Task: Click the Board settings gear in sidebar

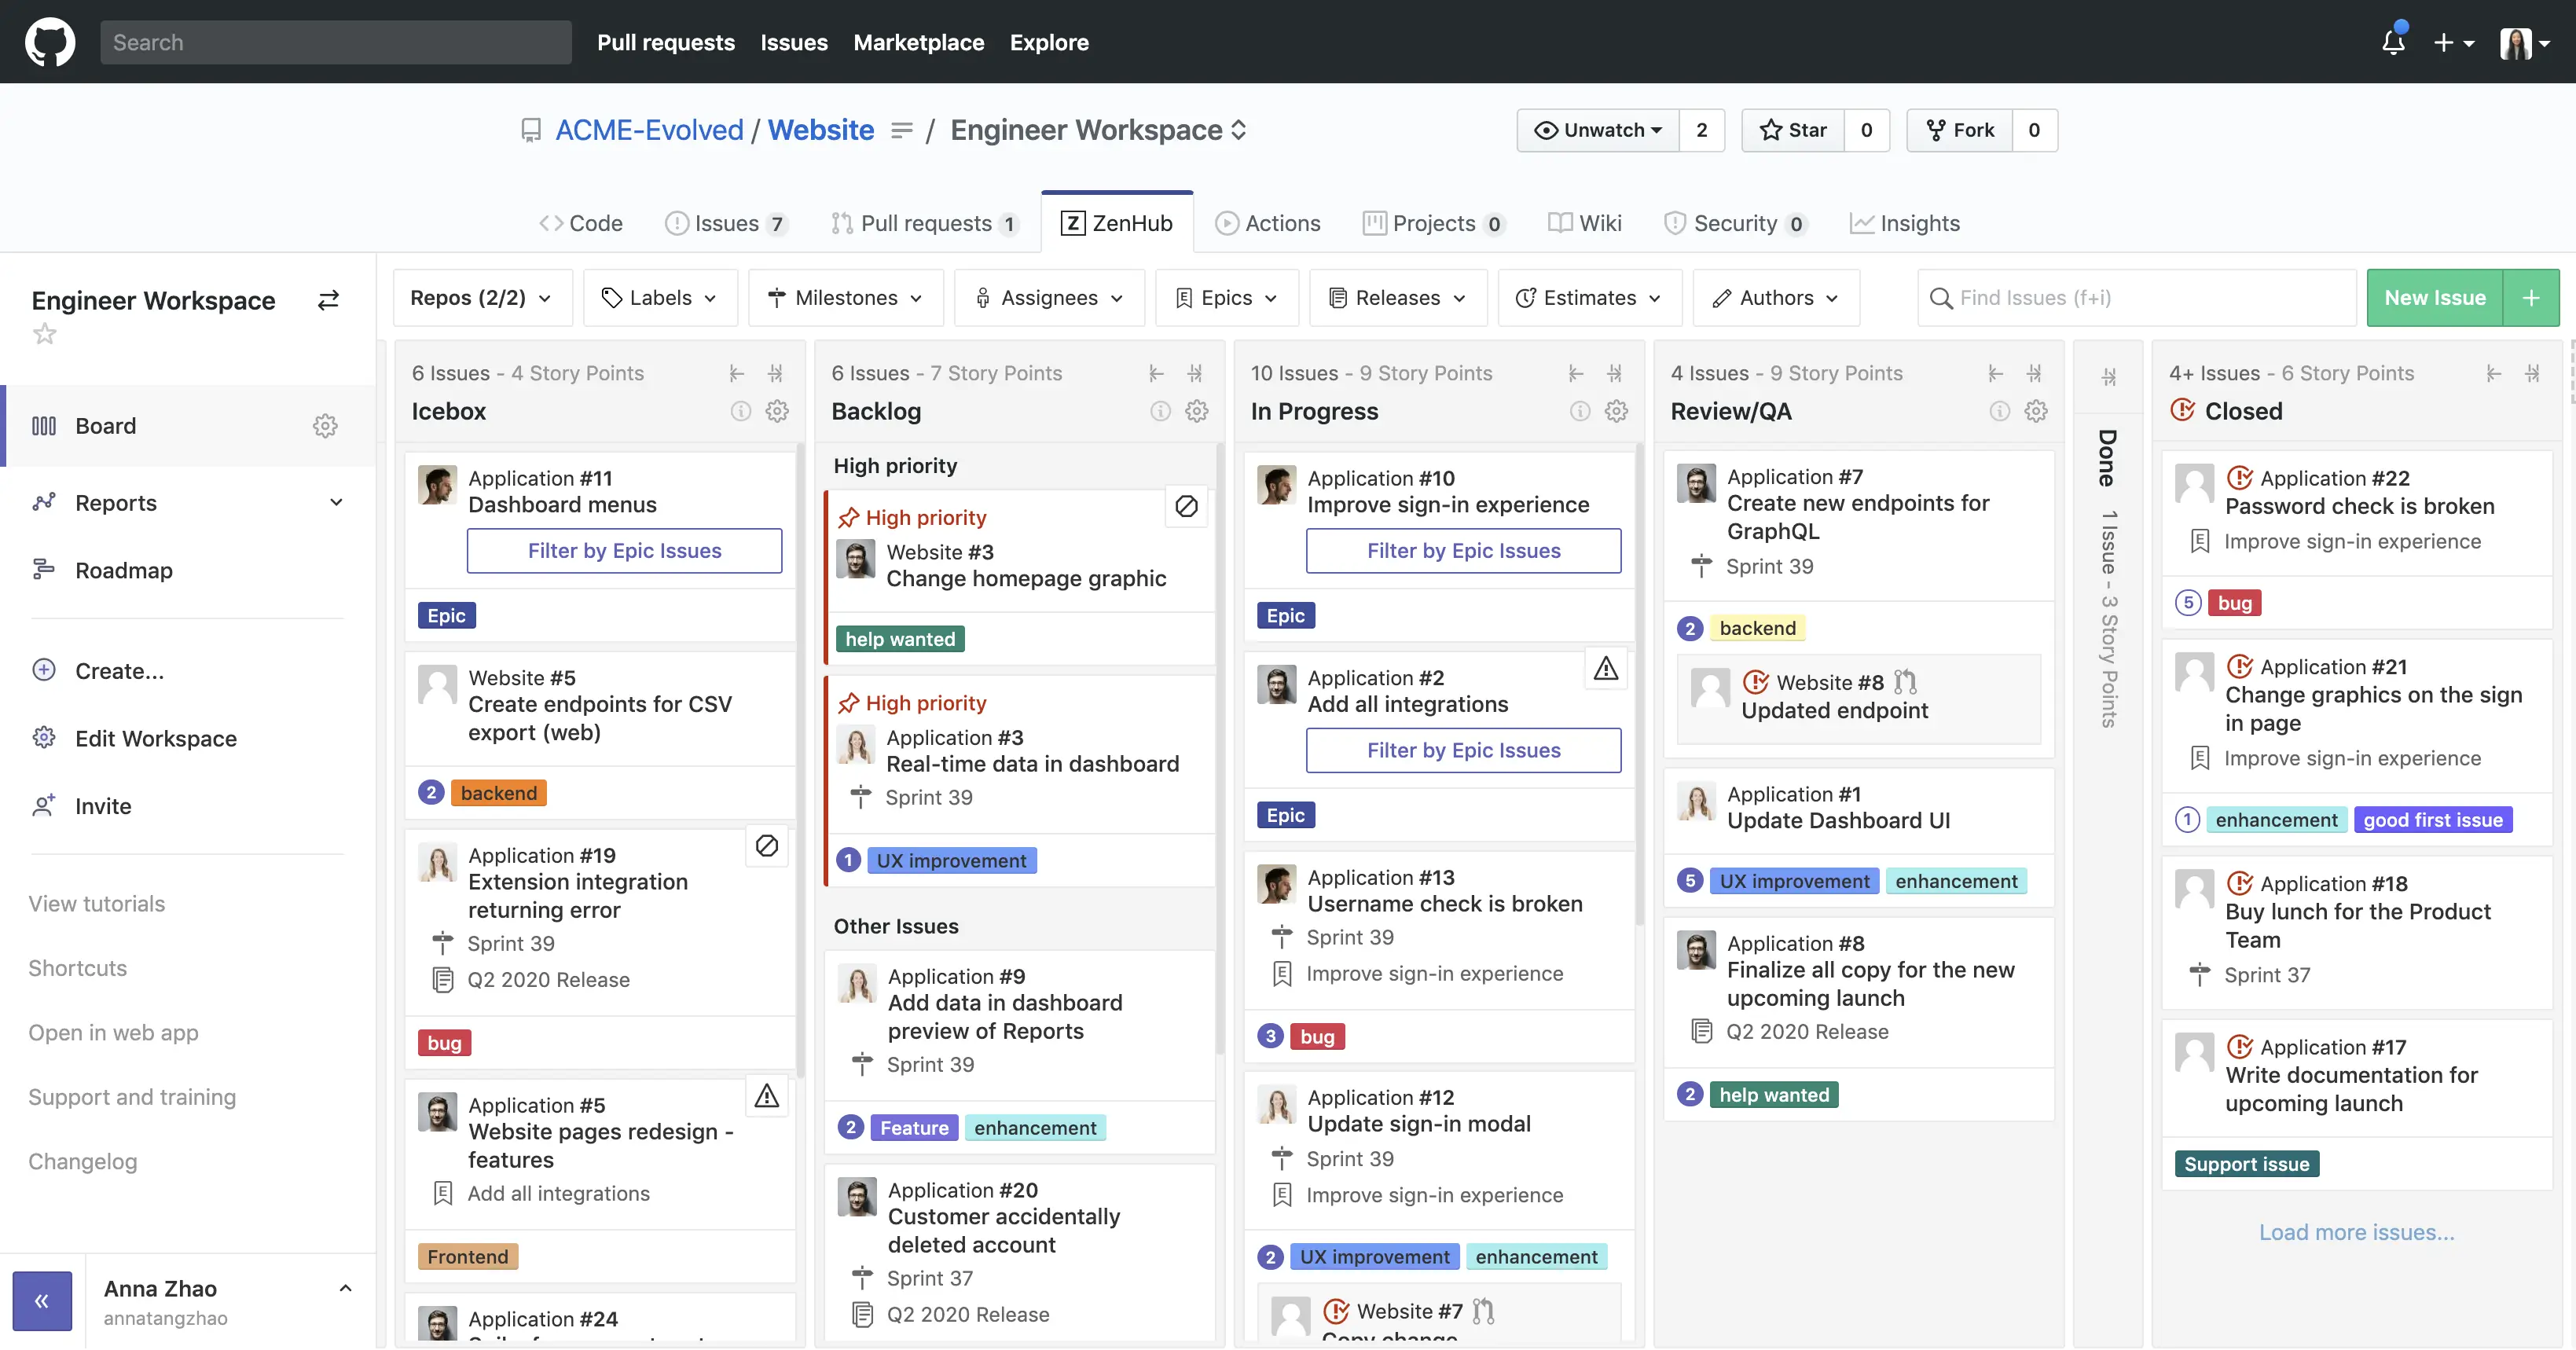Action: point(325,426)
